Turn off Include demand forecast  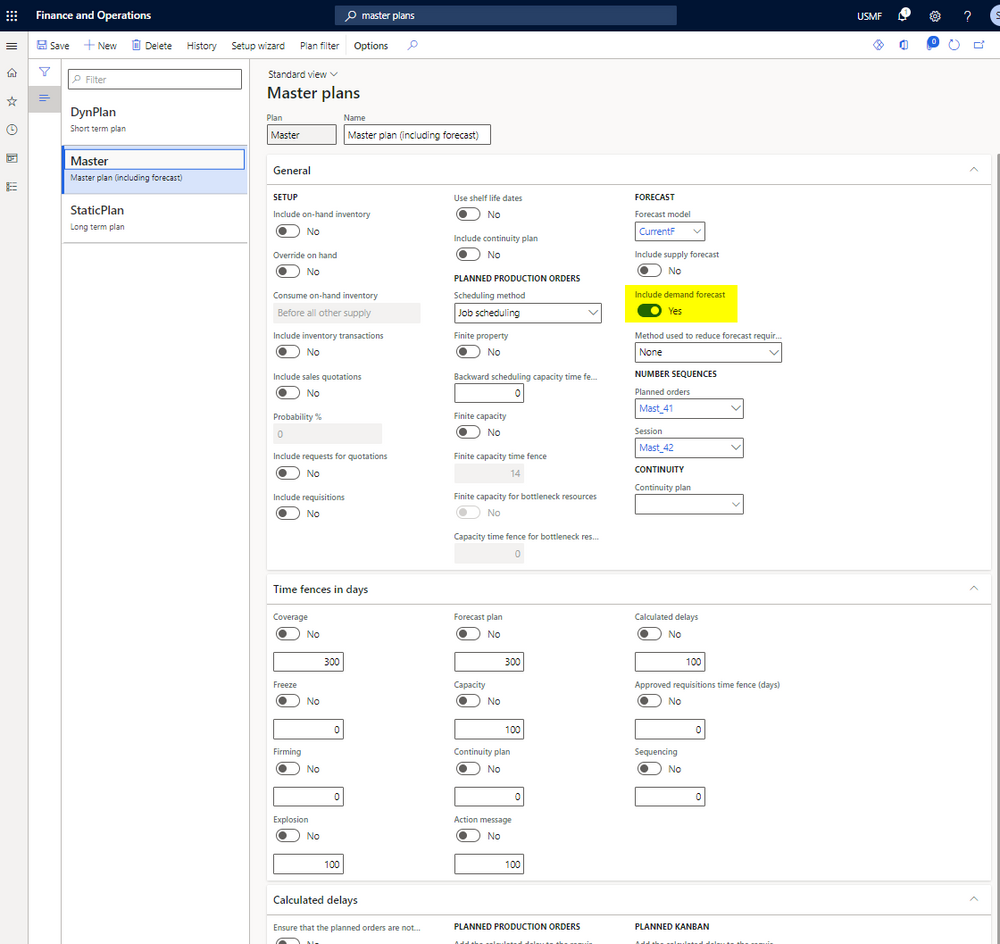coord(649,311)
